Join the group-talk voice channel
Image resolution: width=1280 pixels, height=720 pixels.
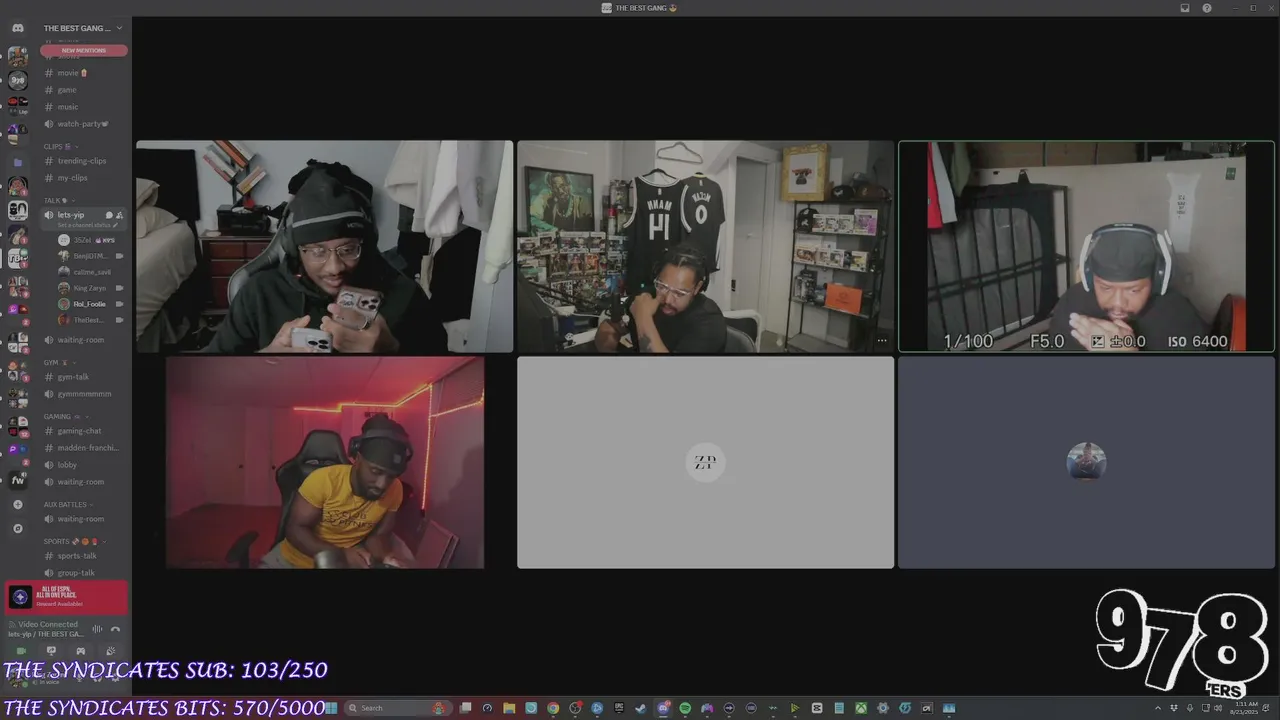click(84, 573)
